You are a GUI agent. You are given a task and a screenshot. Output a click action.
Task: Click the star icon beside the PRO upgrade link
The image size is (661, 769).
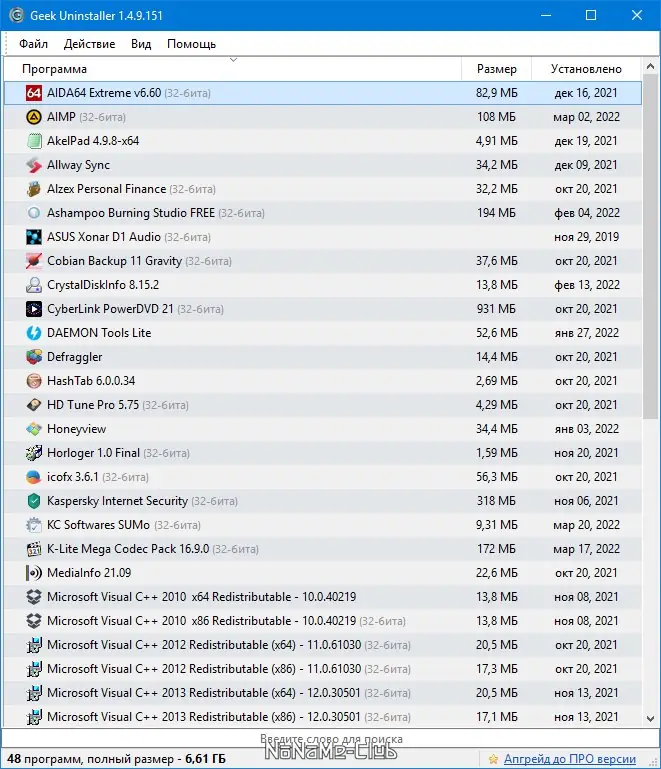(x=493, y=759)
